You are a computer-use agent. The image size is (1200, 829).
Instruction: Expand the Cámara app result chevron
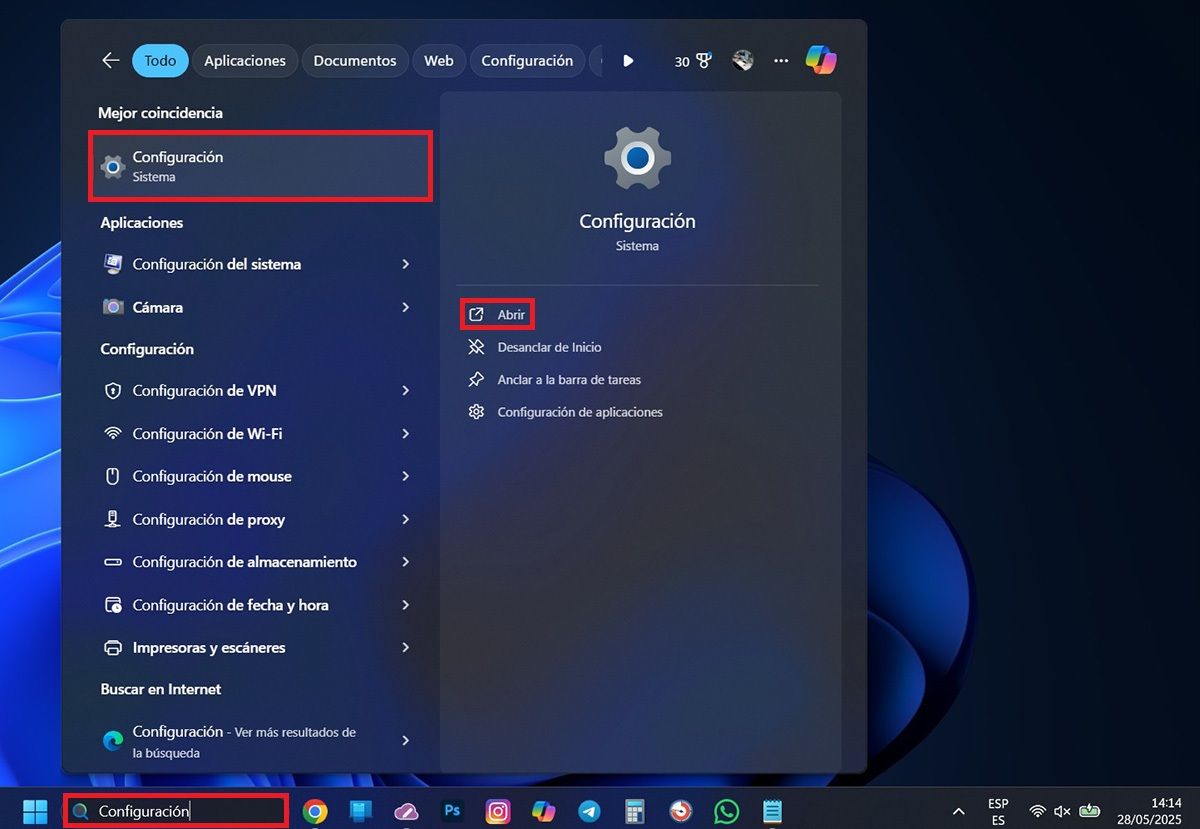point(406,307)
